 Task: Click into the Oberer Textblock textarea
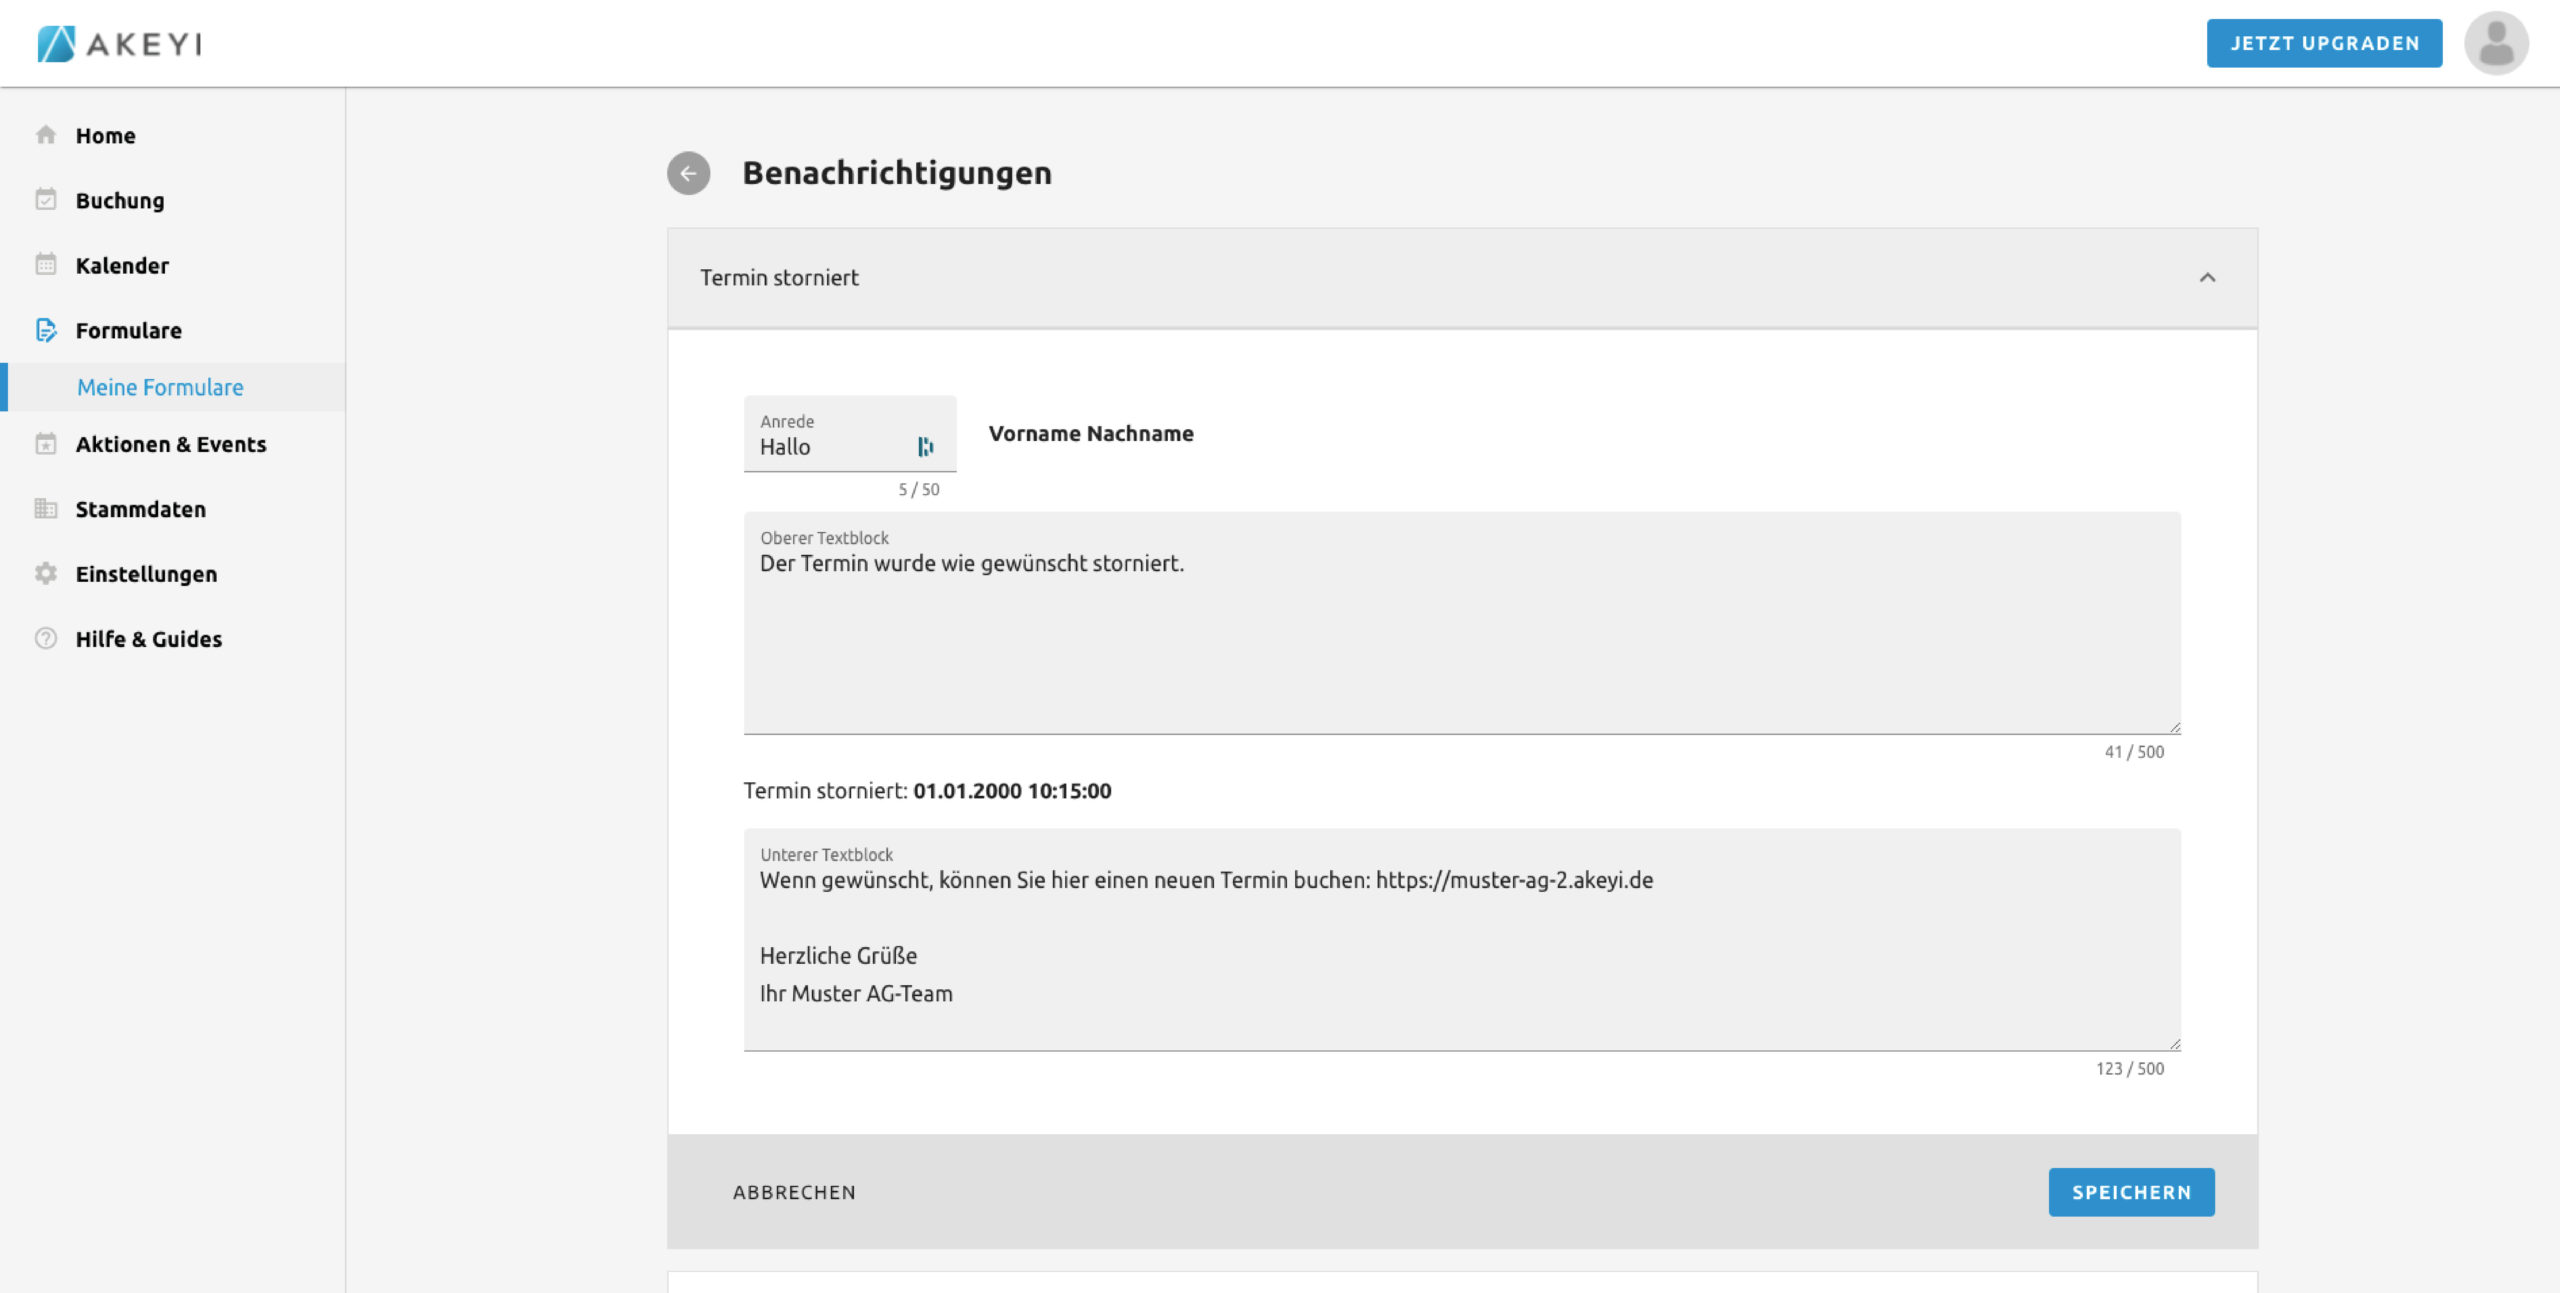point(1460,640)
